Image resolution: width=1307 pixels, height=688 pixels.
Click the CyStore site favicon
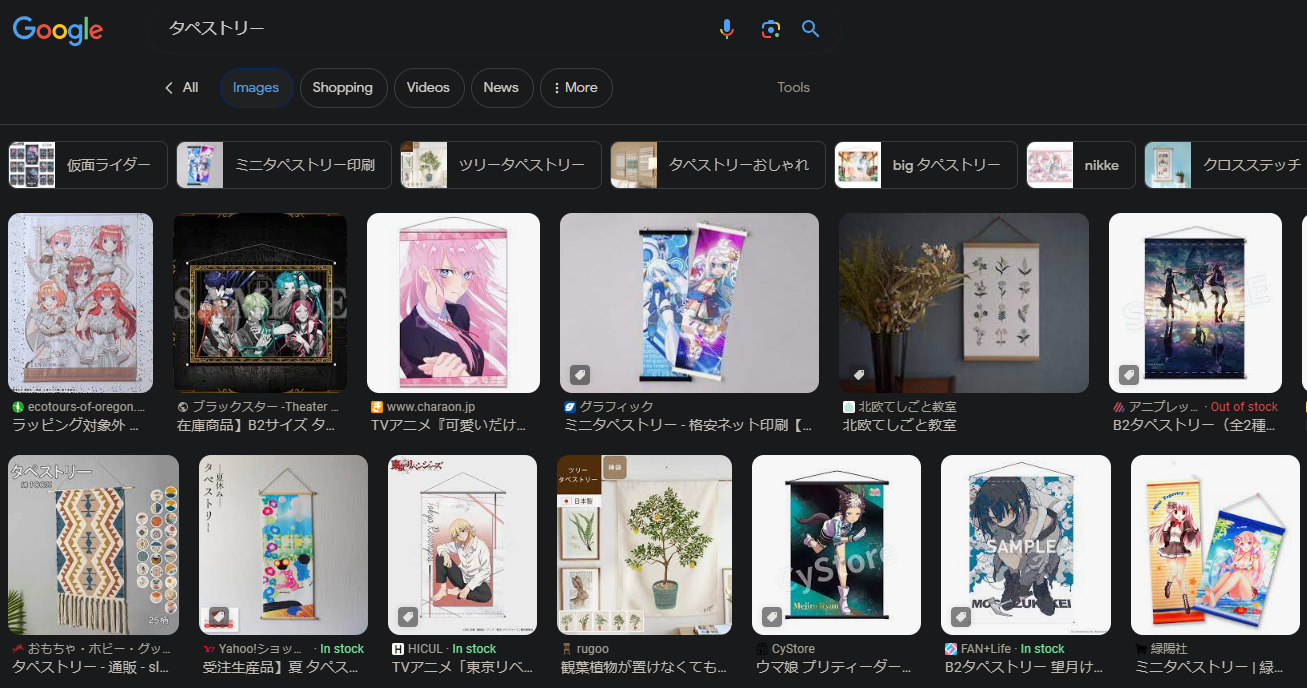coord(761,649)
